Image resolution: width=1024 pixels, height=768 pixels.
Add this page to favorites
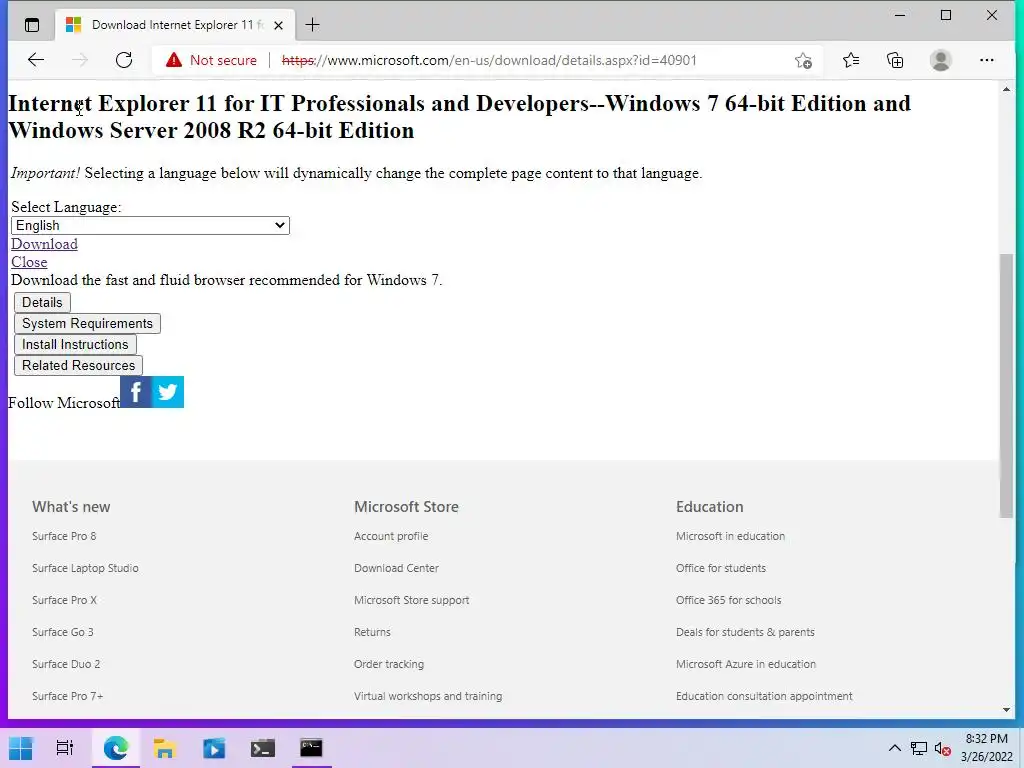803,60
